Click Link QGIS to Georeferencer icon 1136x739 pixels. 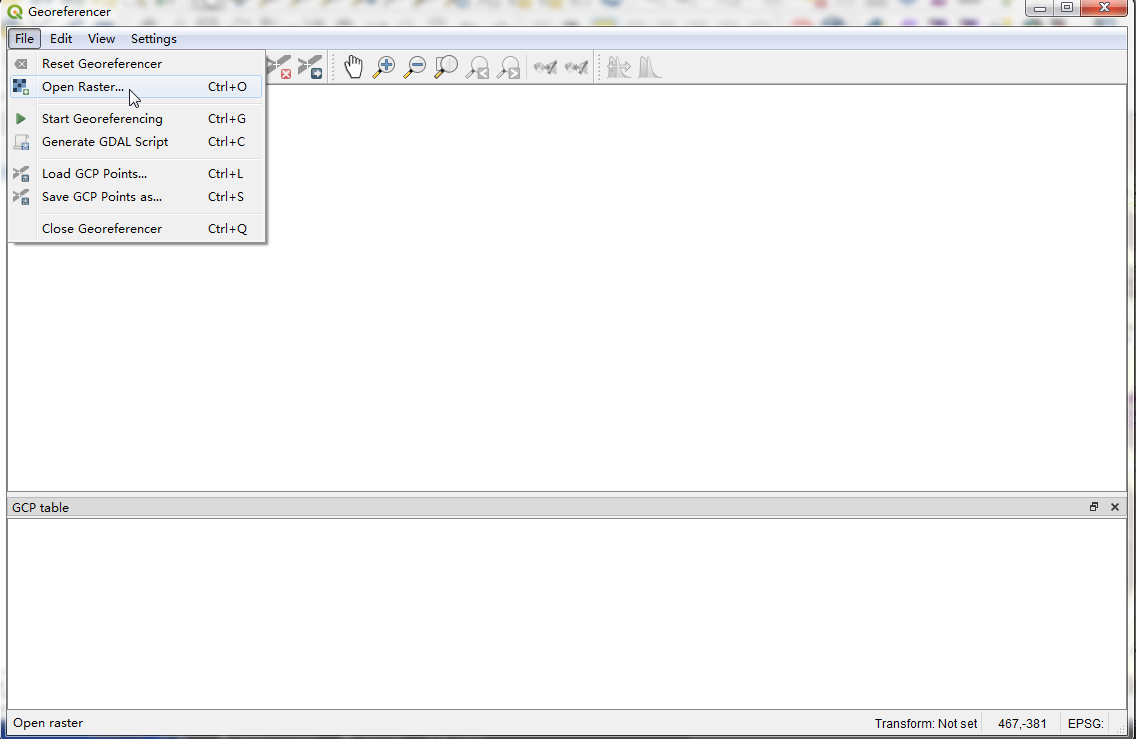click(x=577, y=67)
